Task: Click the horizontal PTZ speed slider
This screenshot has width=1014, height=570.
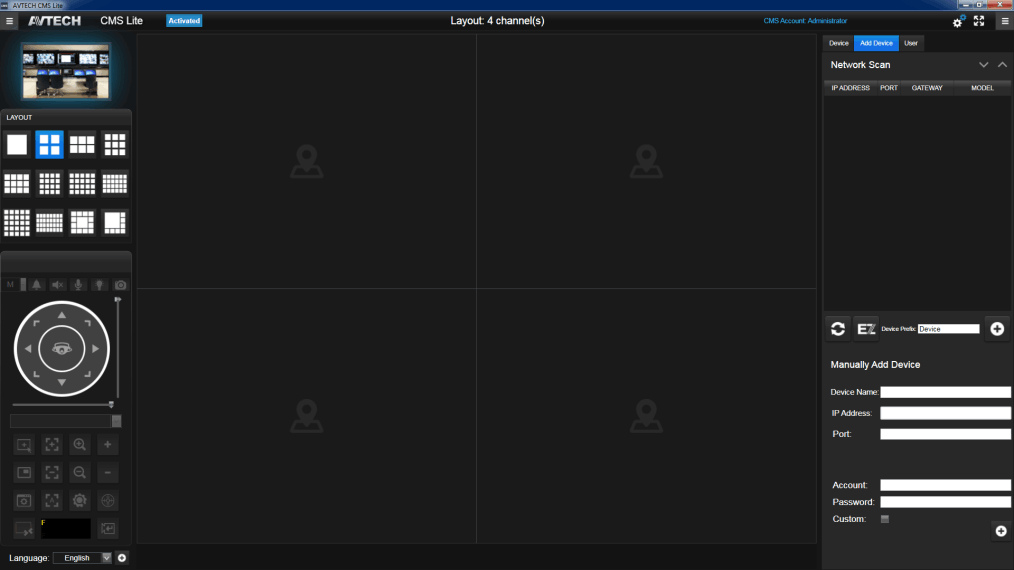Action: [x=60, y=405]
